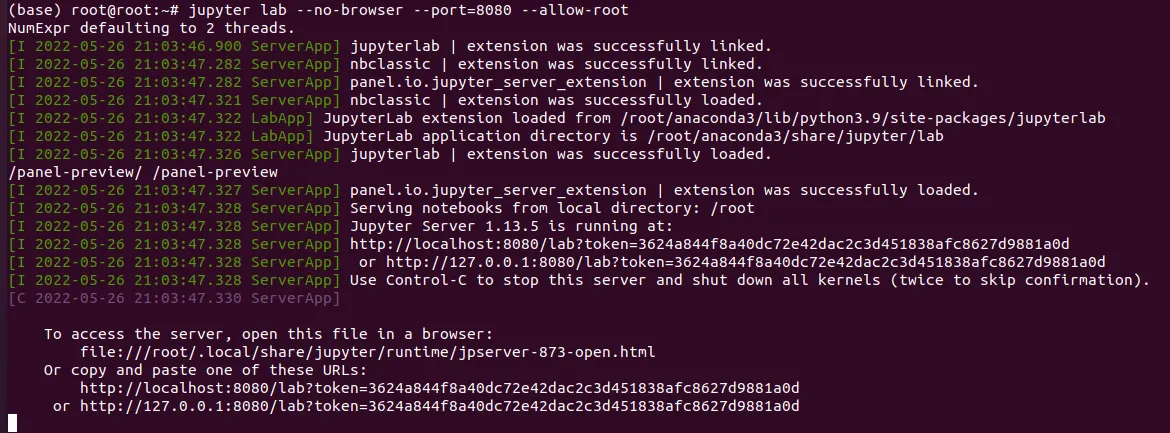Click the jpserver-873-open.html file path
Image resolution: width=1170 pixels, height=433 pixels.
tap(368, 352)
